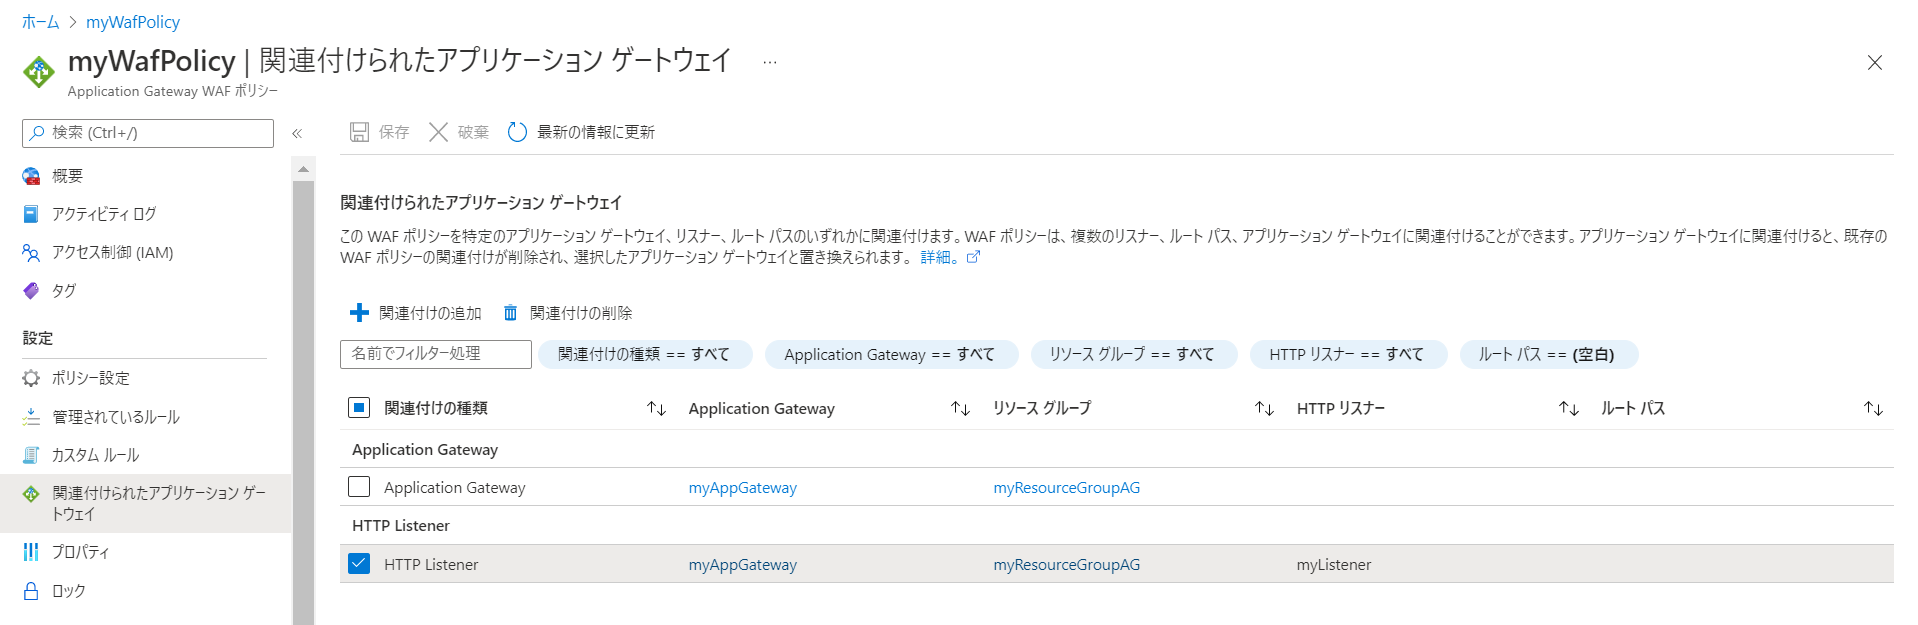
Task: Sort by 関連付けの種類 column arrows
Action: tap(656, 408)
